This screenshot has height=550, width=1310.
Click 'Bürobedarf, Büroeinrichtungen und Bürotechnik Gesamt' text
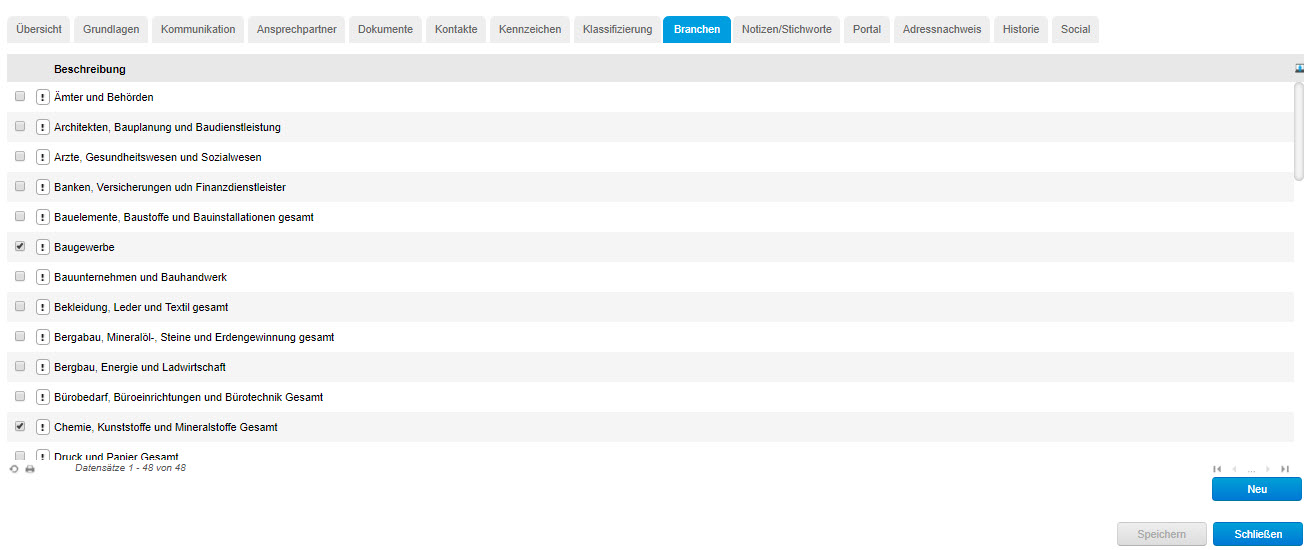click(x=189, y=397)
